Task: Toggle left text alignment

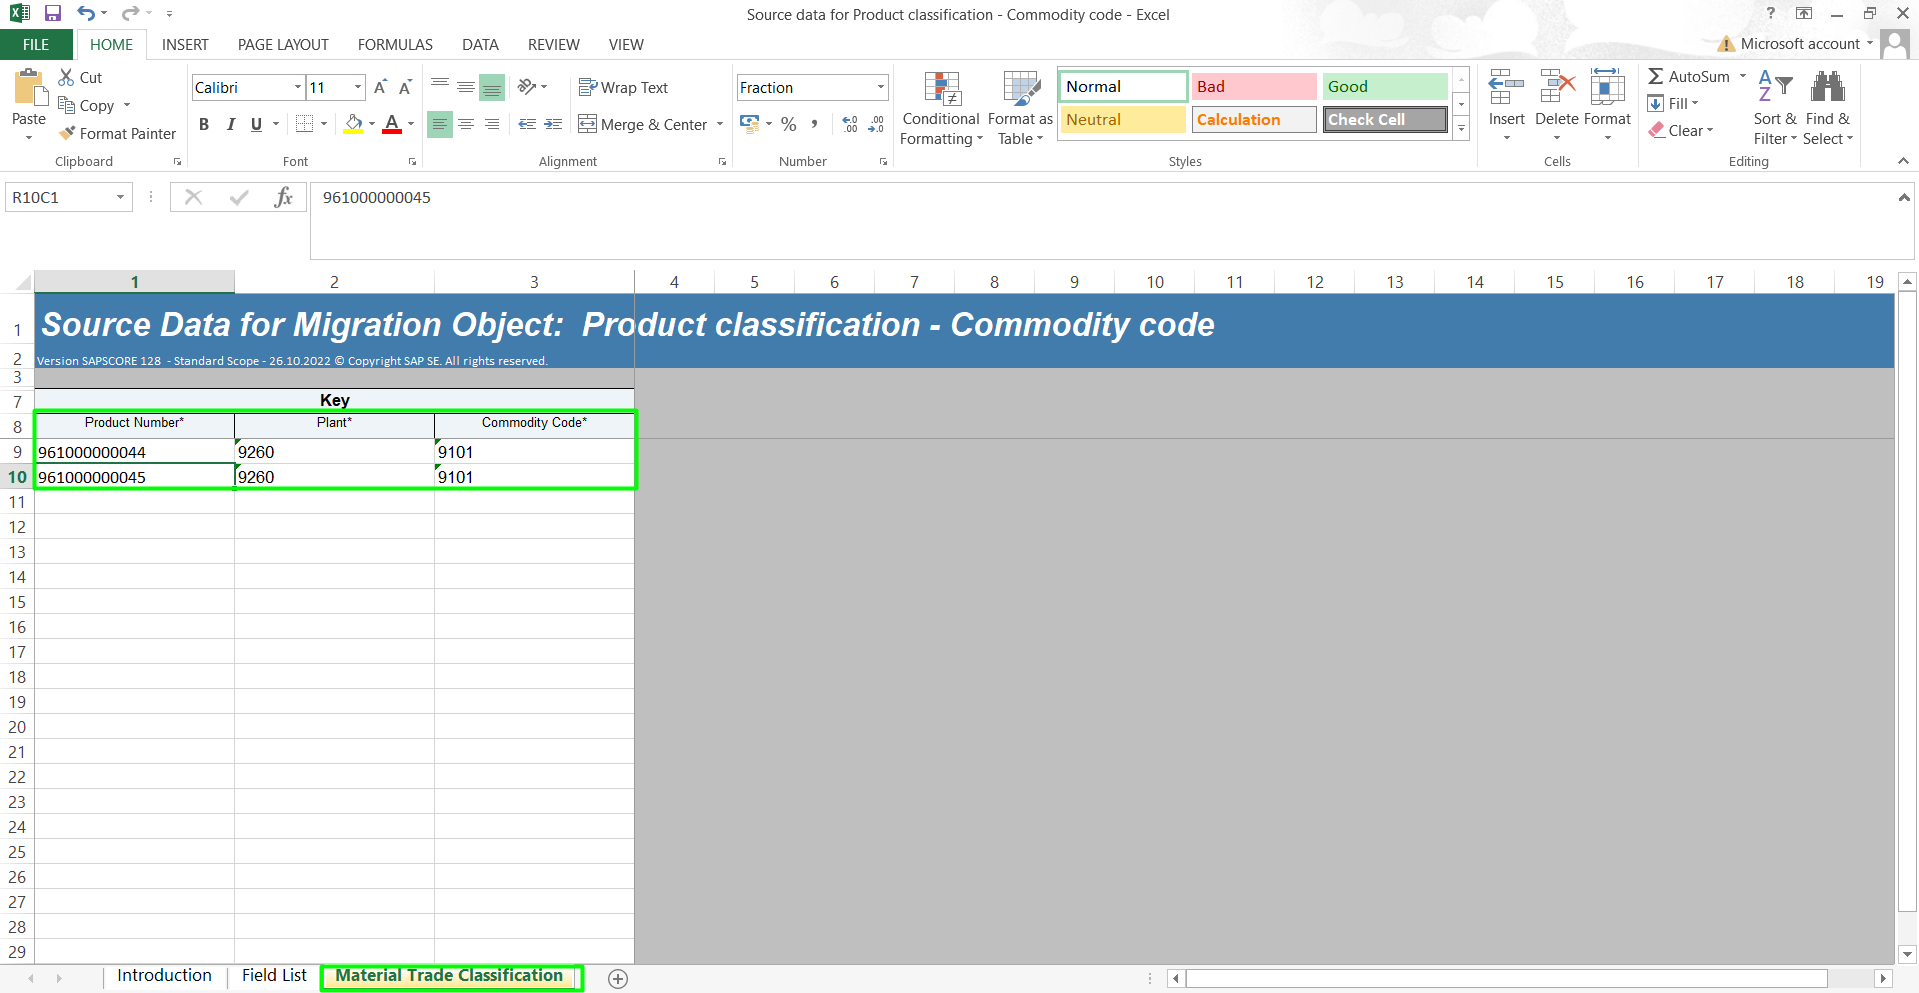Action: [x=440, y=124]
